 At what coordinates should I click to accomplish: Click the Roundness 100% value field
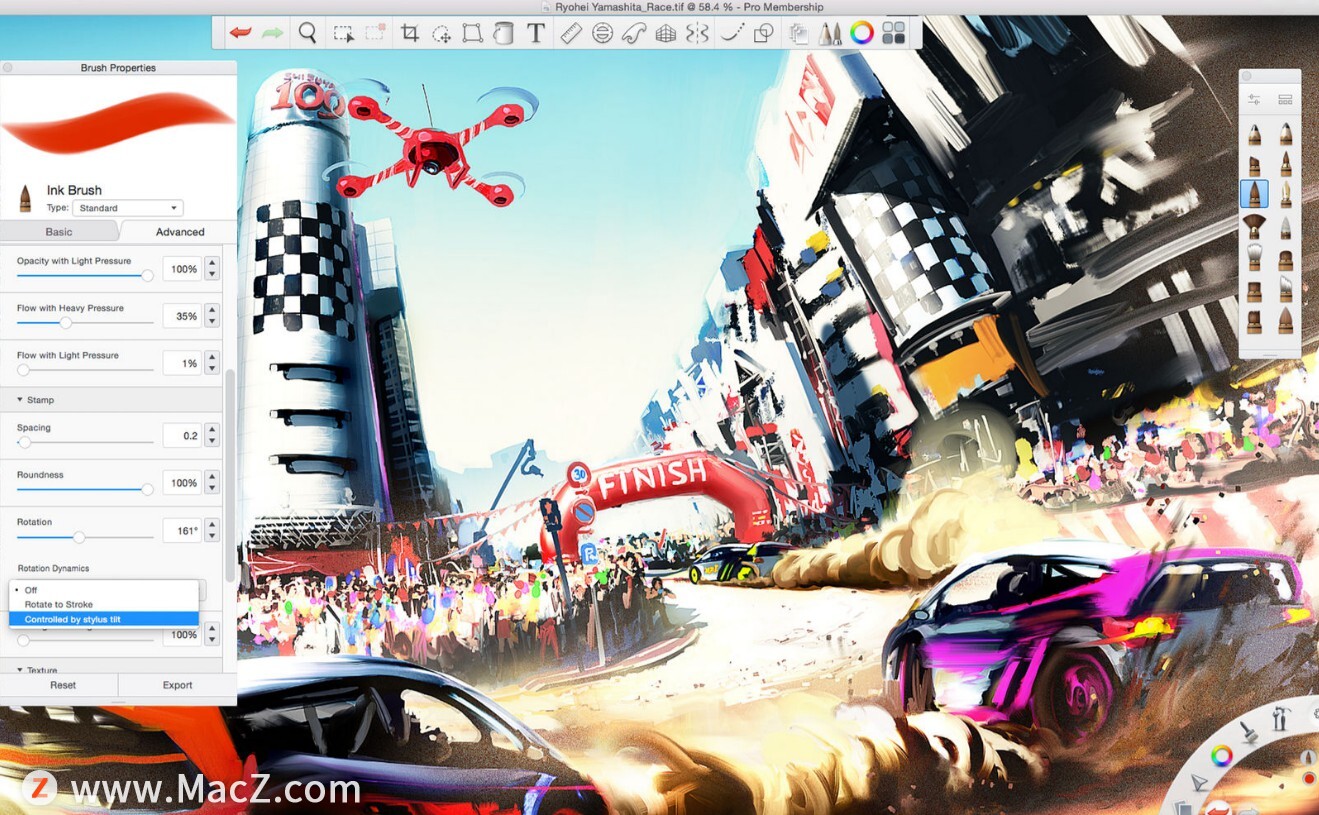click(182, 483)
